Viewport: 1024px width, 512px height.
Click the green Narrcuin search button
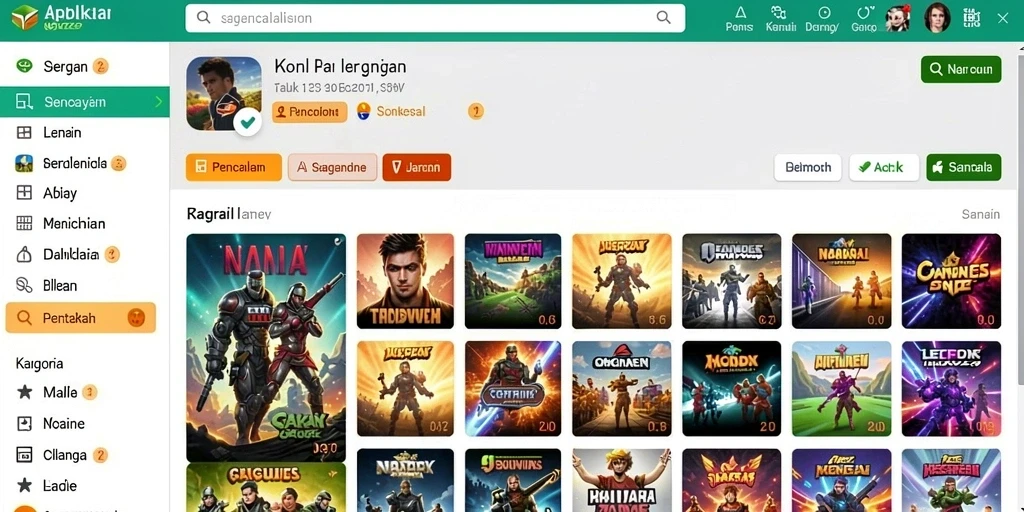(x=961, y=69)
